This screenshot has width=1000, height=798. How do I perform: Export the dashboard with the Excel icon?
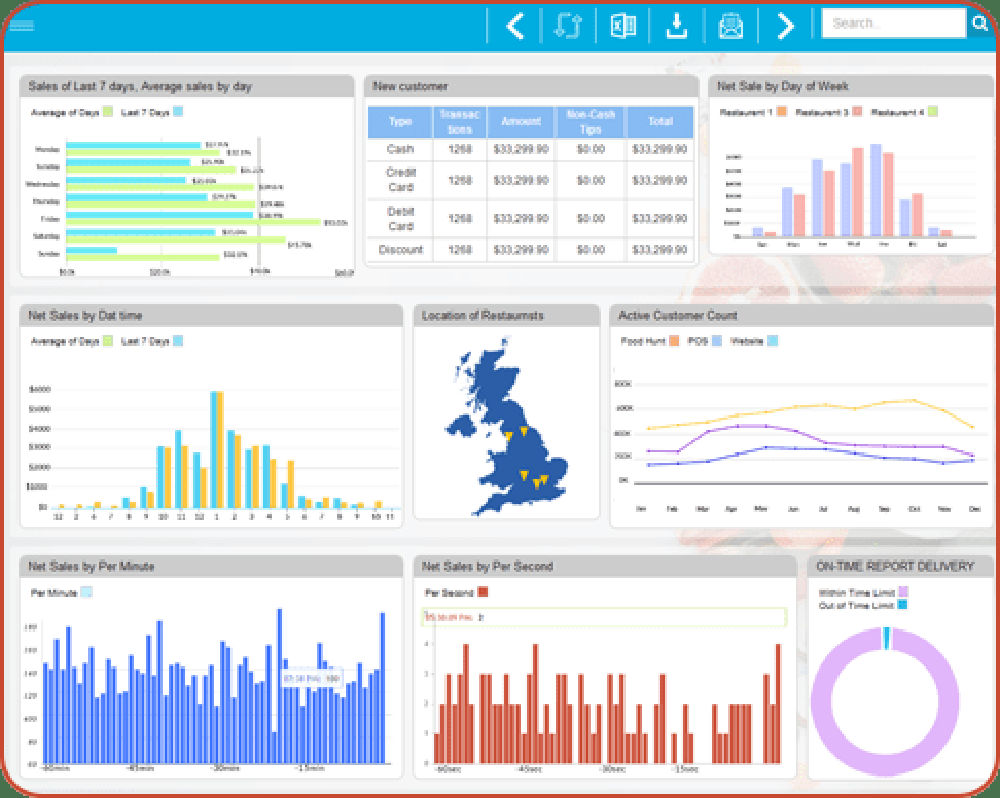point(622,26)
